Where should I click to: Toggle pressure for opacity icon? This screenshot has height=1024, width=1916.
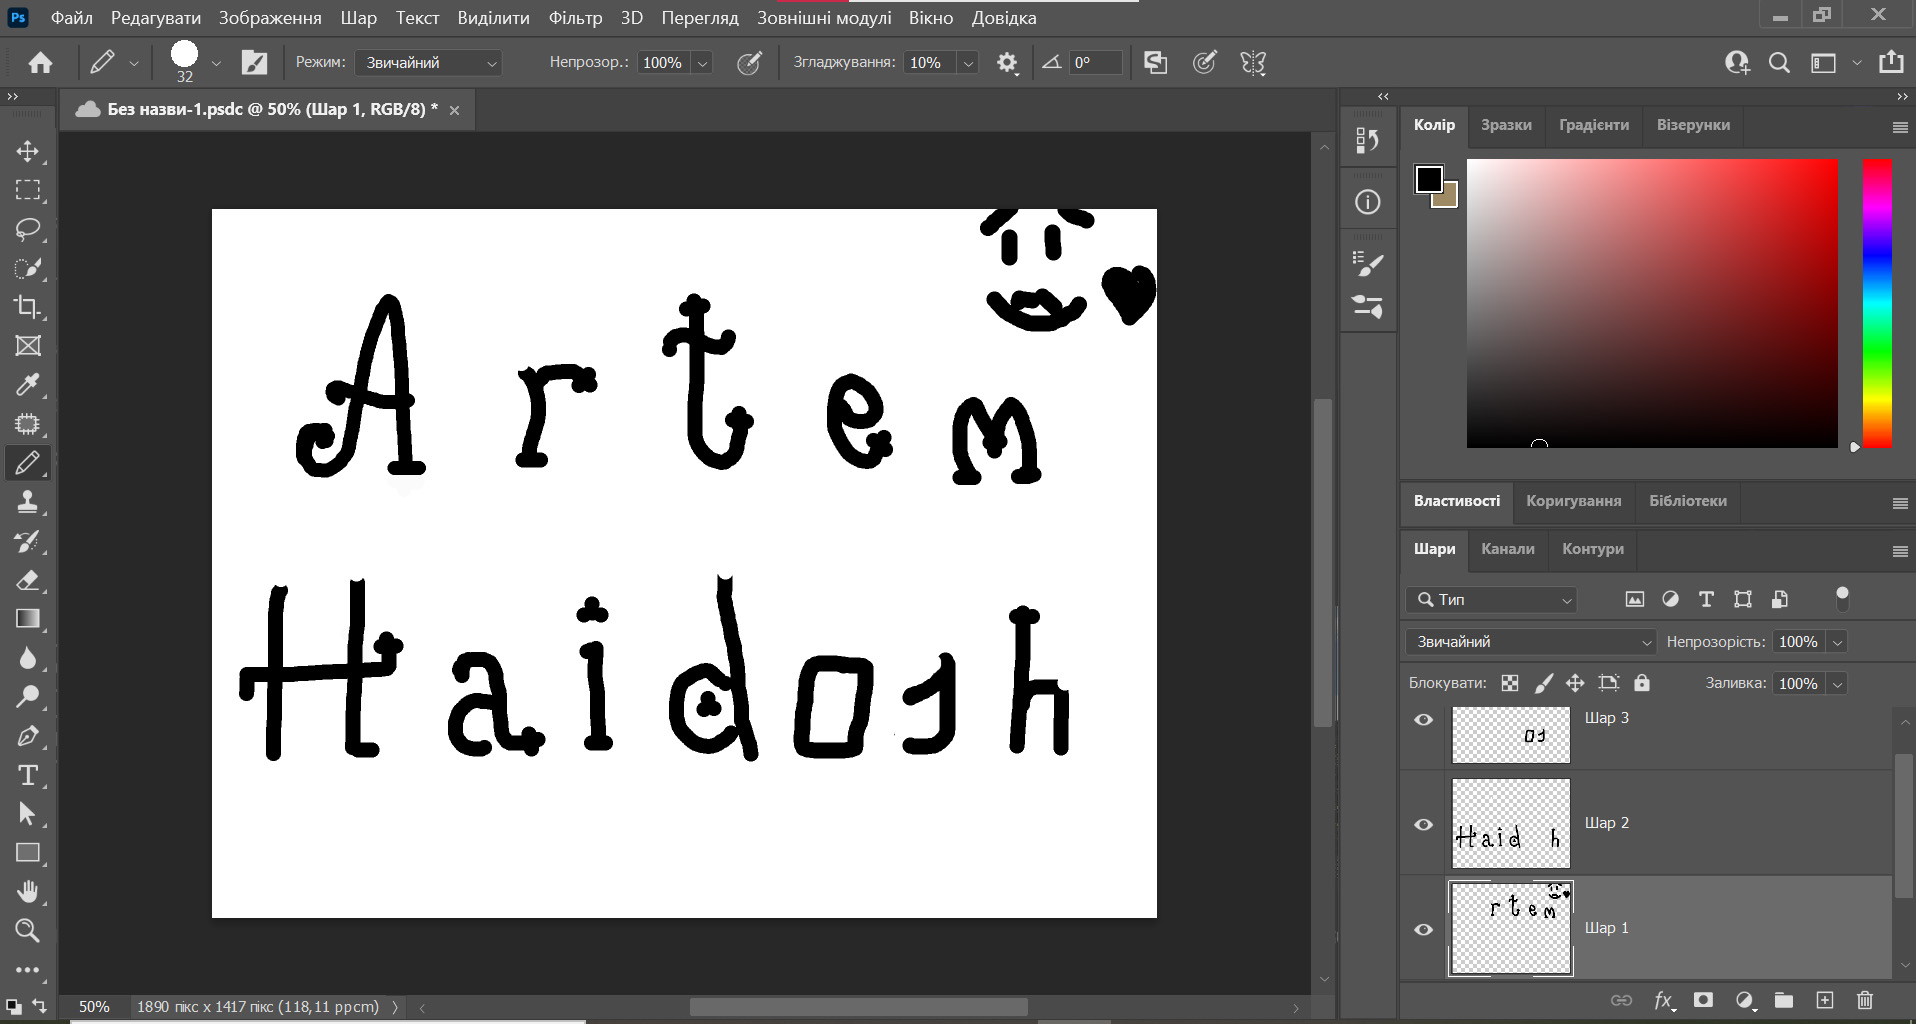pos(749,63)
